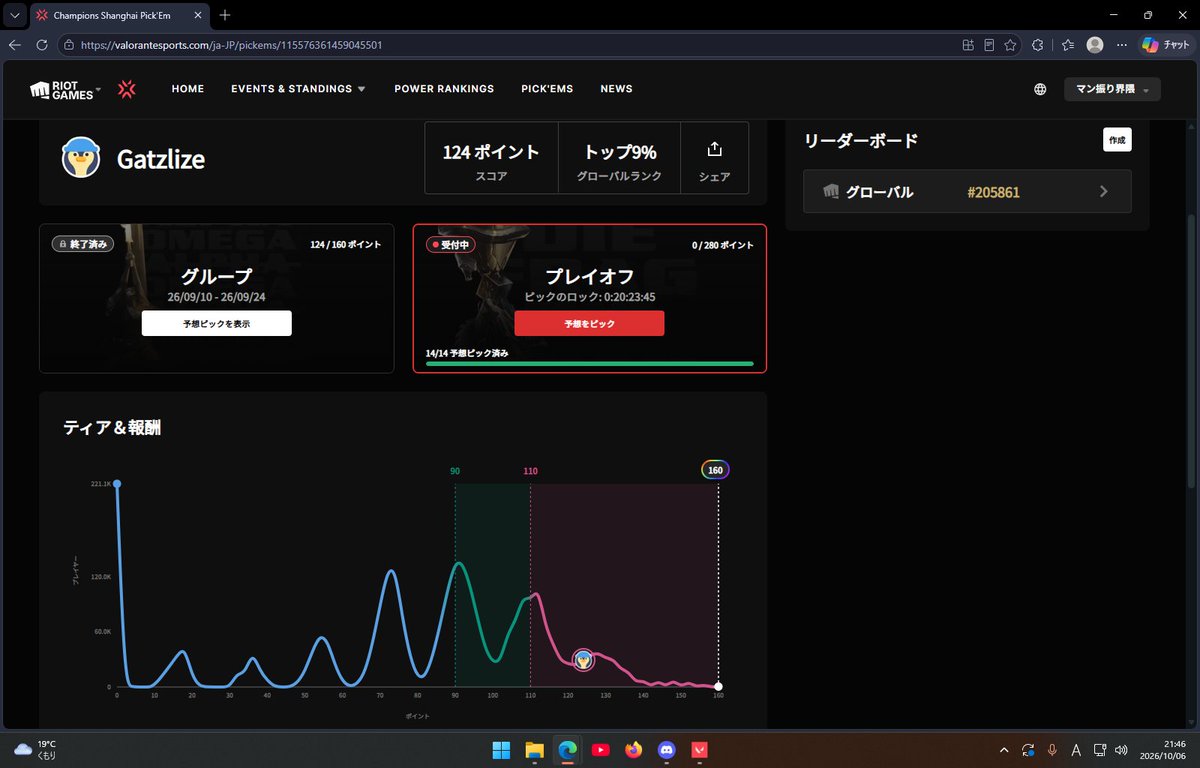
Task: Click the 14/14 green pick progress bar
Action: (x=589, y=364)
